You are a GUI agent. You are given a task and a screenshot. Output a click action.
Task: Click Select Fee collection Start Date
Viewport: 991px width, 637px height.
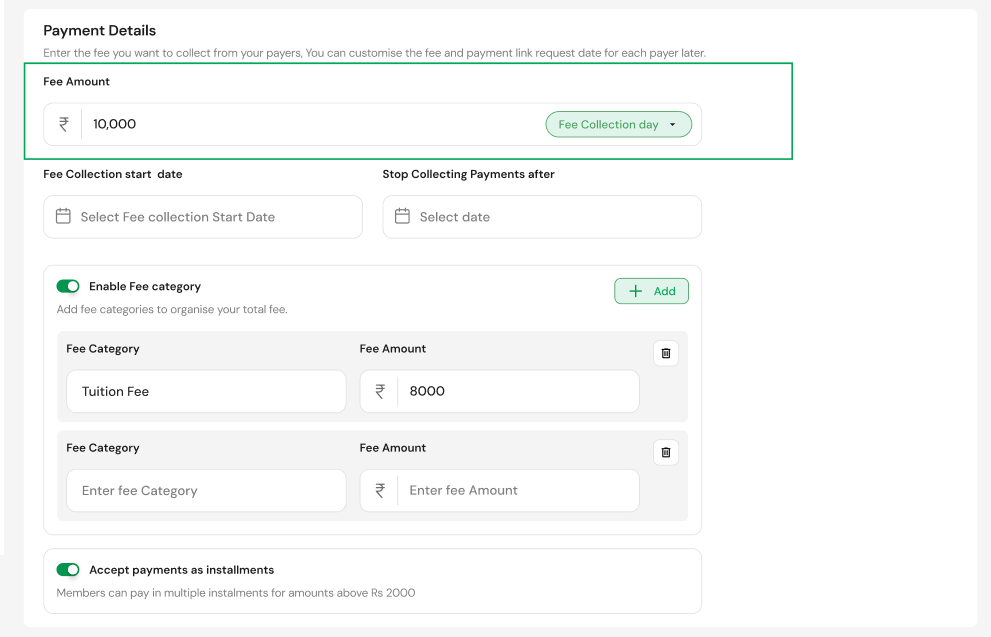click(x=202, y=216)
